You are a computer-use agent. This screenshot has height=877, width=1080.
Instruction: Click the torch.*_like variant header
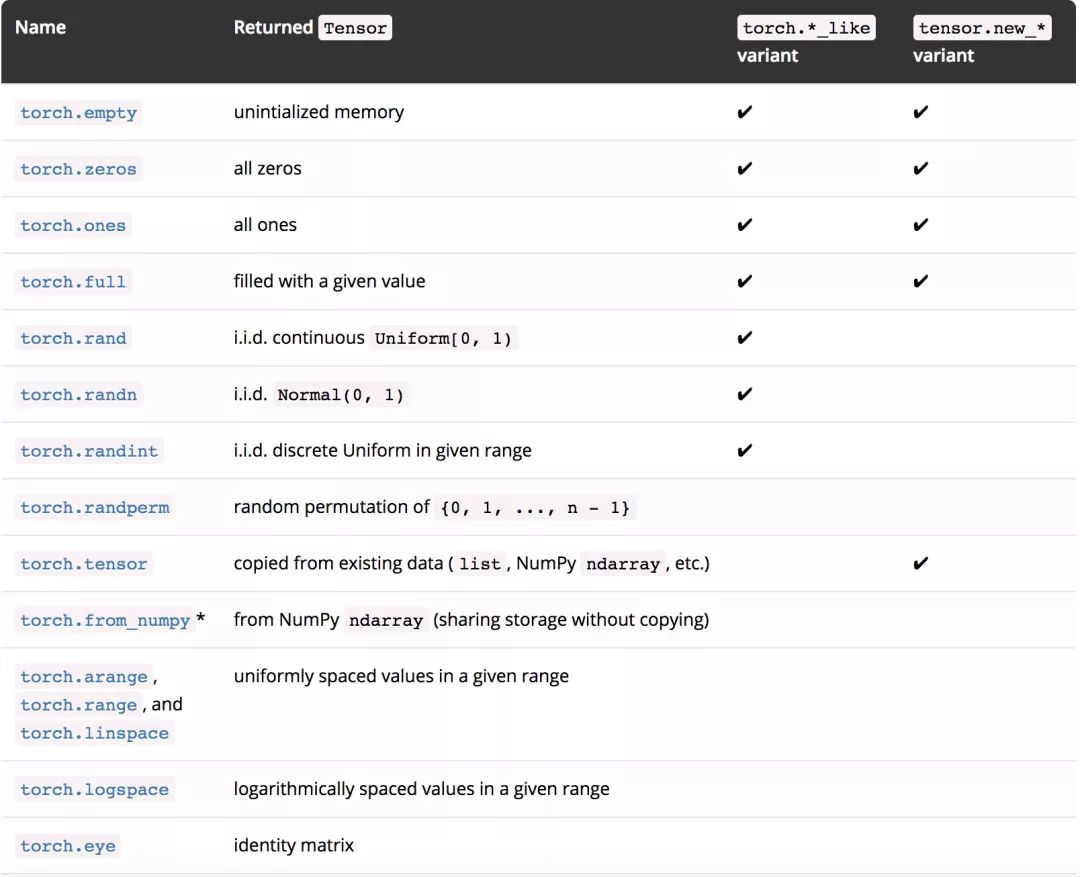coord(806,28)
